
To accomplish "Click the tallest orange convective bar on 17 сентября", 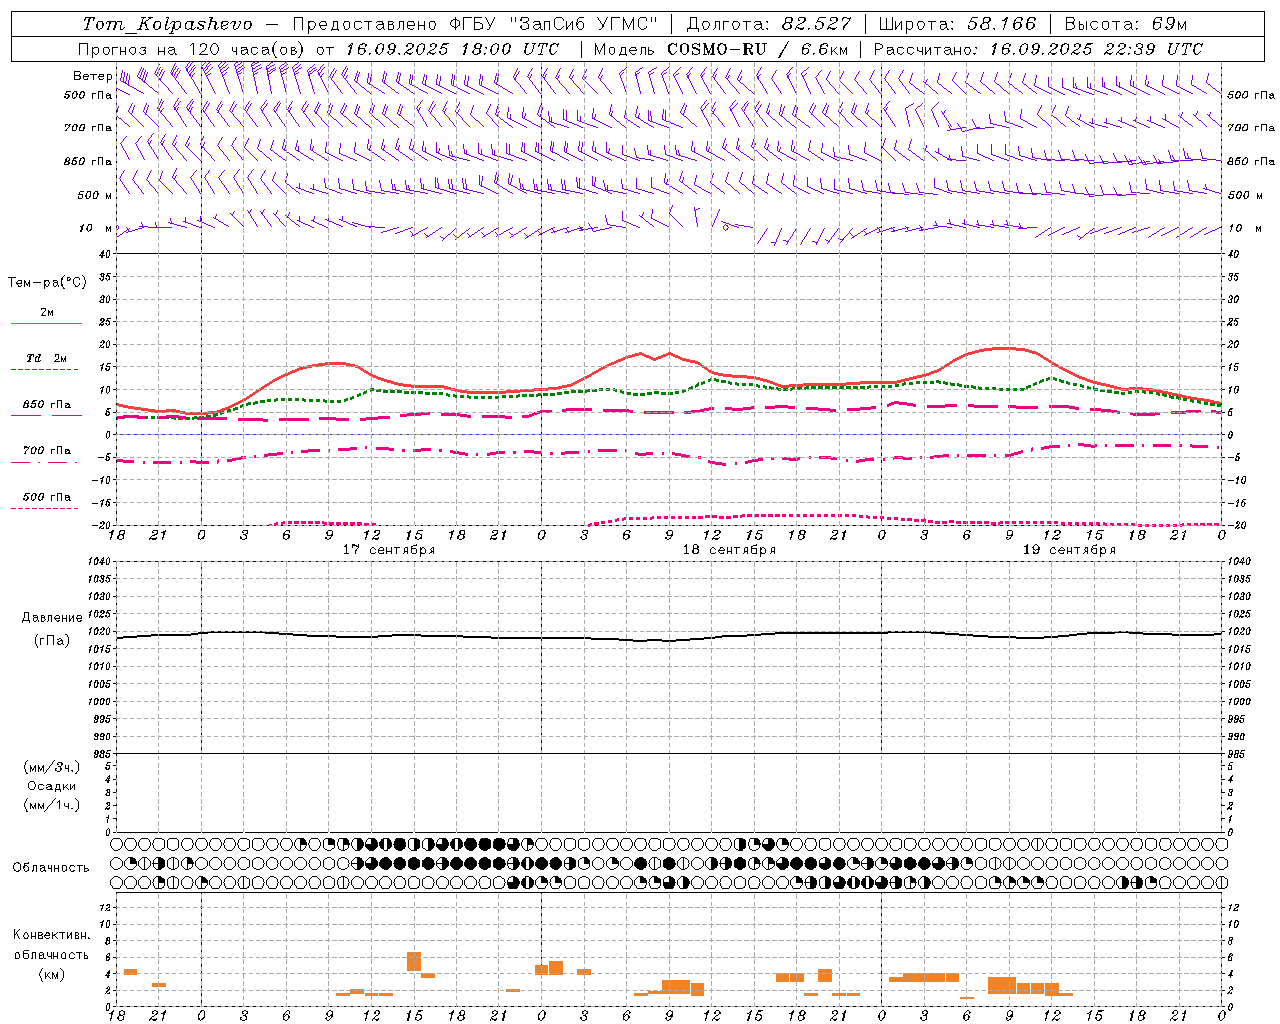I will [x=414, y=961].
